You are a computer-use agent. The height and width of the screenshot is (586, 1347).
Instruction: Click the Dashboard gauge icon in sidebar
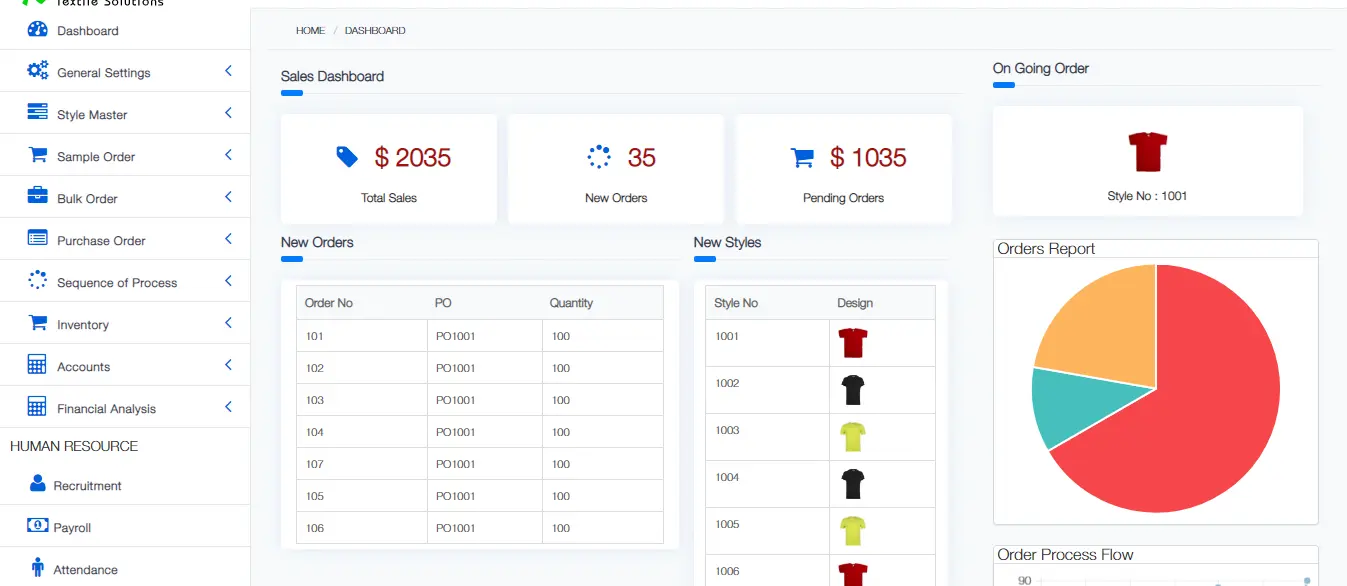(38, 30)
